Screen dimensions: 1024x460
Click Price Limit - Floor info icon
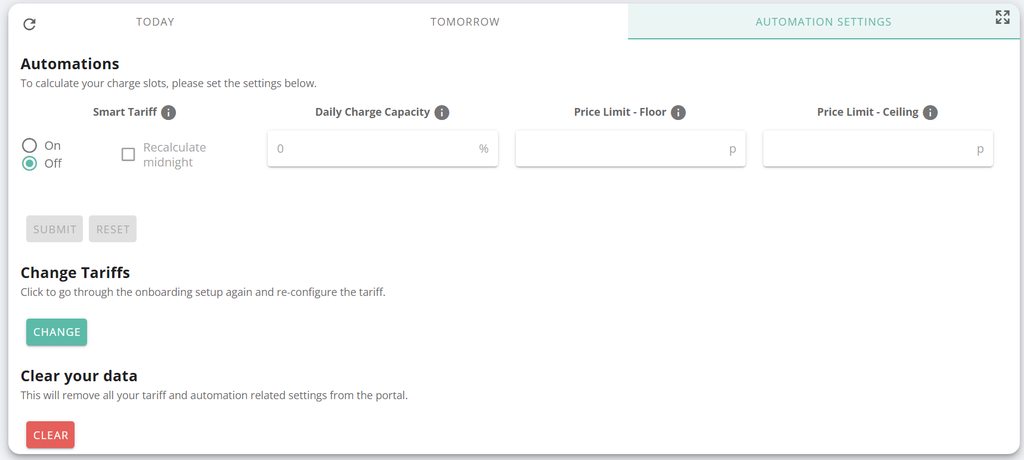tap(678, 113)
